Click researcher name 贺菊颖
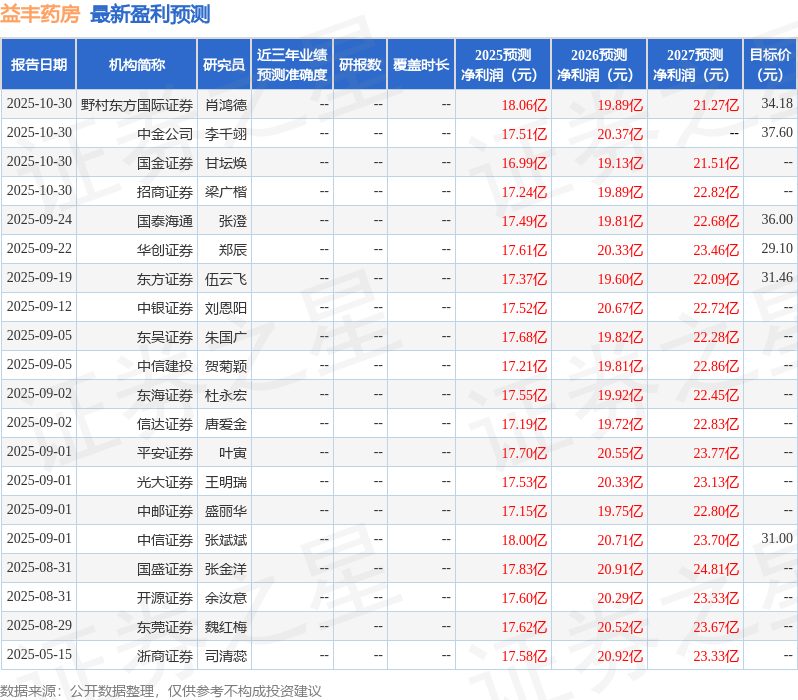 tap(226, 367)
